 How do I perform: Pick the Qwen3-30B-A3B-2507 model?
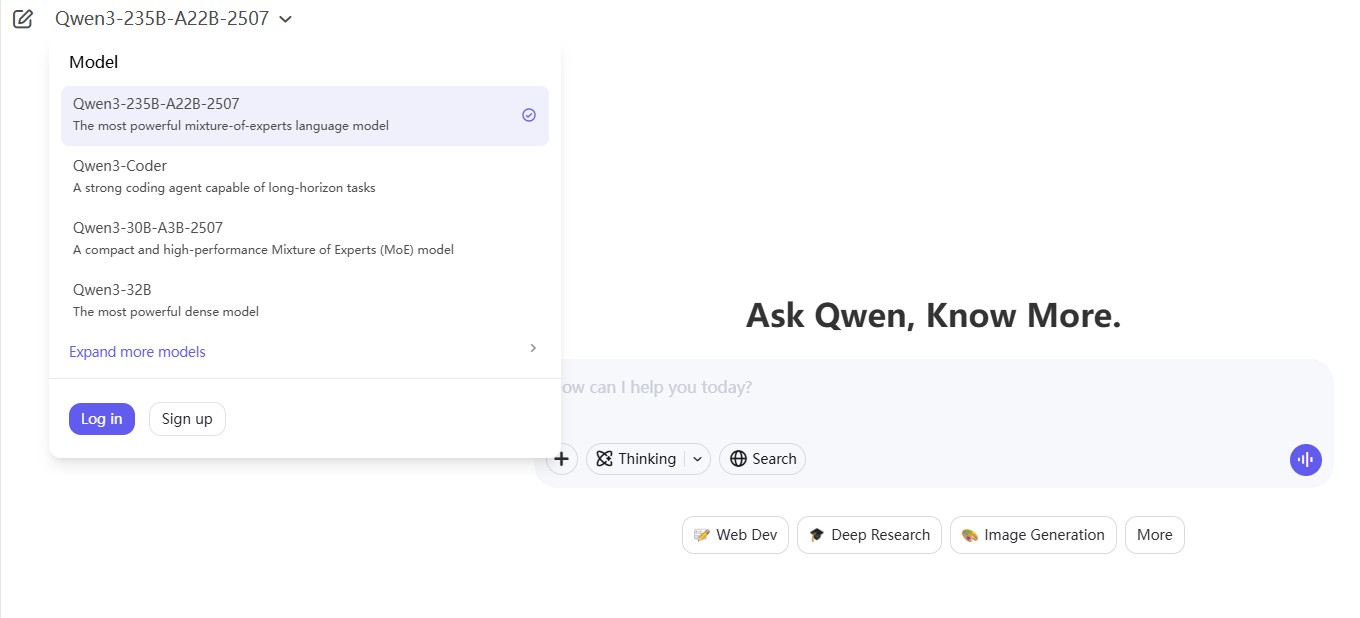coord(305,238)
